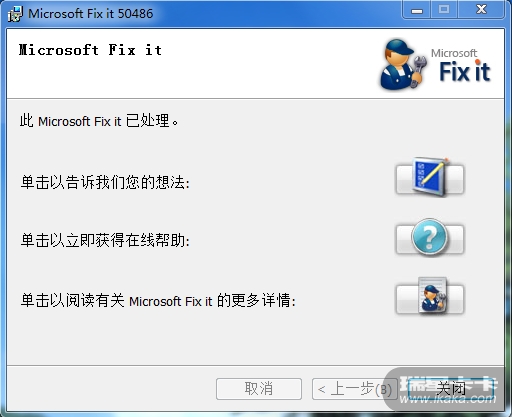The image size is (512, 417).
Task: Click the www.ikaka.com watermark text
Action: [x=448, y=399]
